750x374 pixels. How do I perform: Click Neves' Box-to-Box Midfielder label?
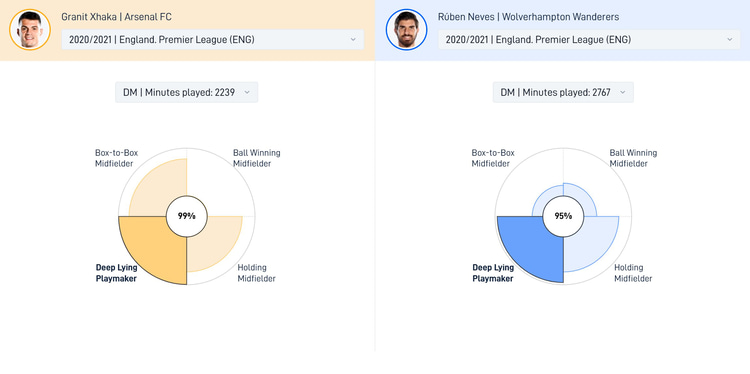pos(493,158)
